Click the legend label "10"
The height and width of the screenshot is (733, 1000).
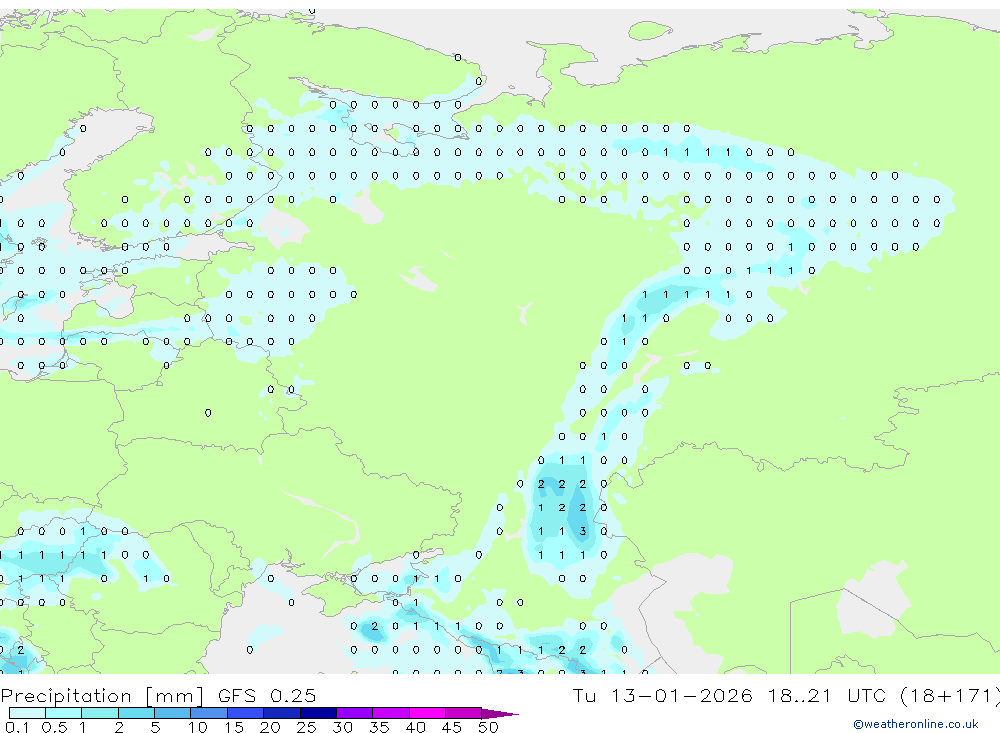pos(197,727)
